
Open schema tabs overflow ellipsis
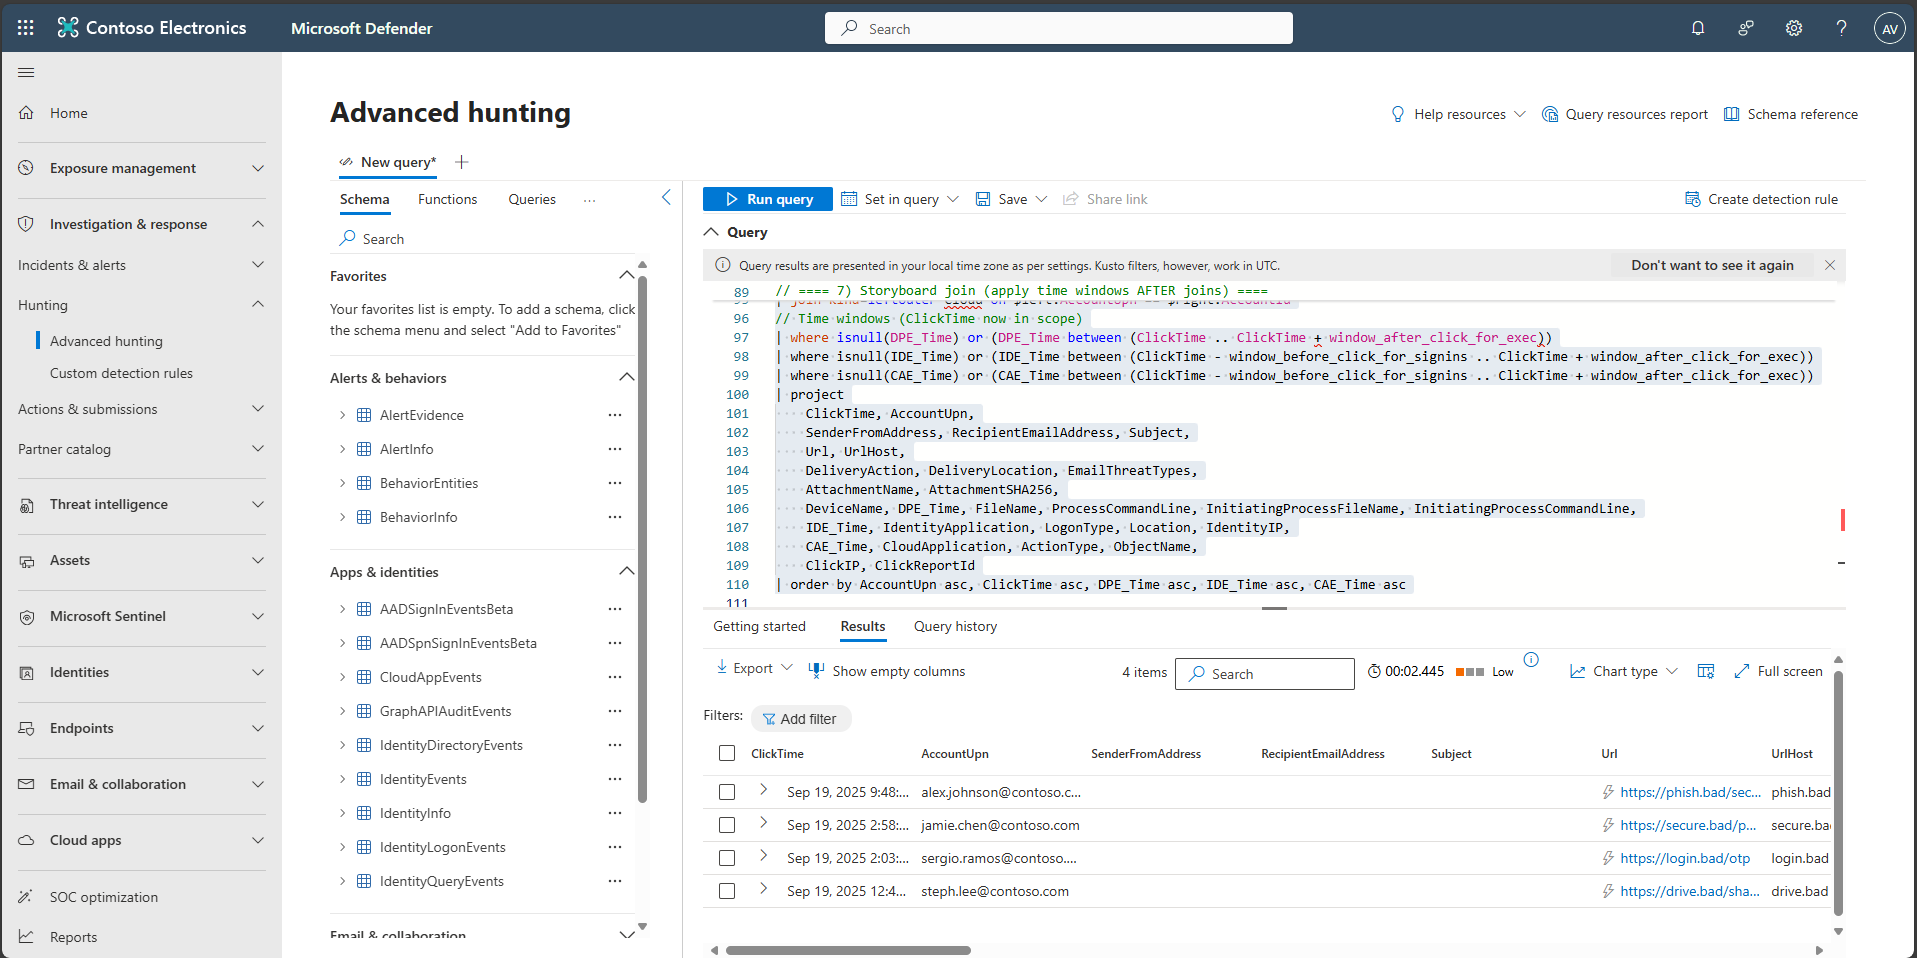590,200
